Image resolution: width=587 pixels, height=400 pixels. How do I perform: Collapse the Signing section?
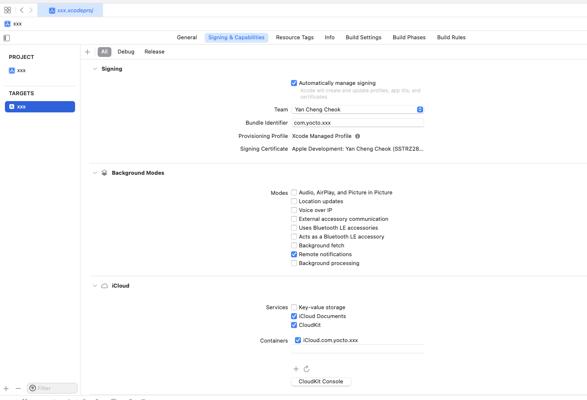click(x=95, y=69)
